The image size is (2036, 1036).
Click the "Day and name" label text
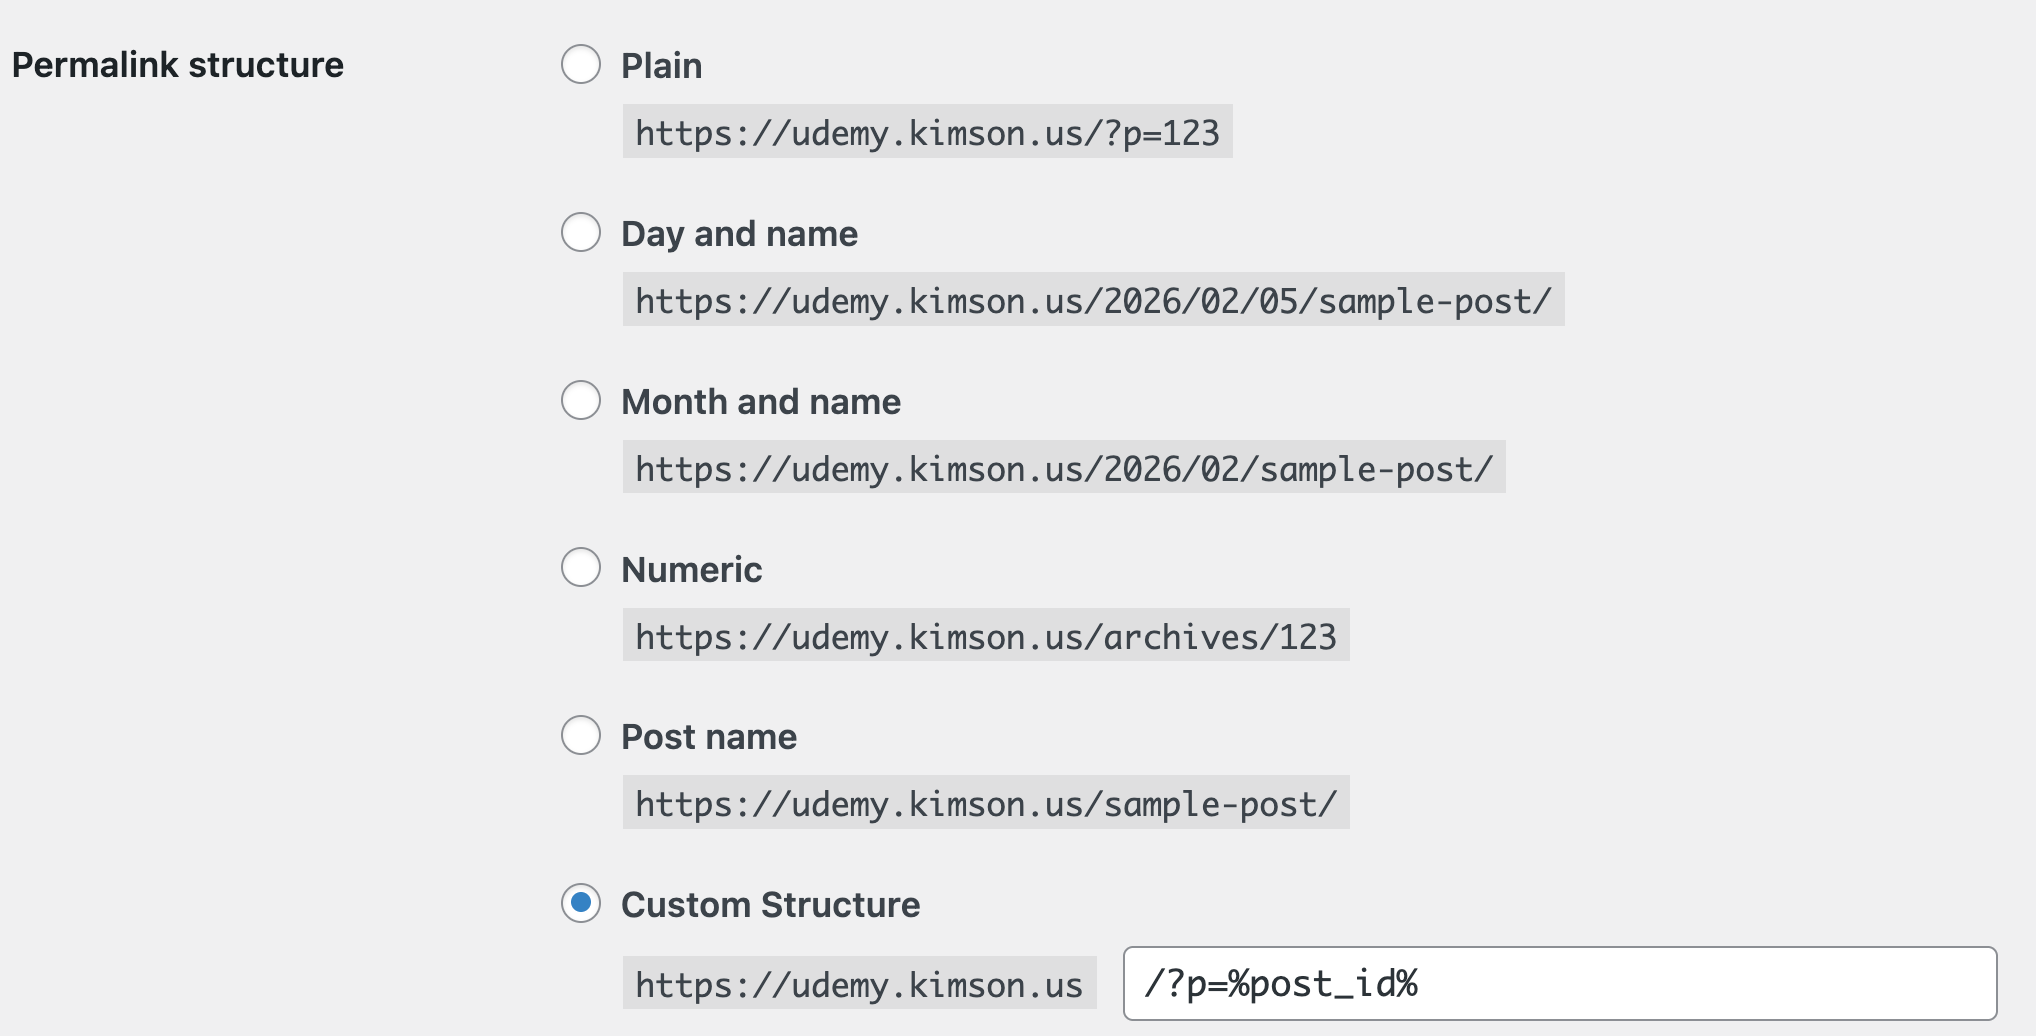739,234
